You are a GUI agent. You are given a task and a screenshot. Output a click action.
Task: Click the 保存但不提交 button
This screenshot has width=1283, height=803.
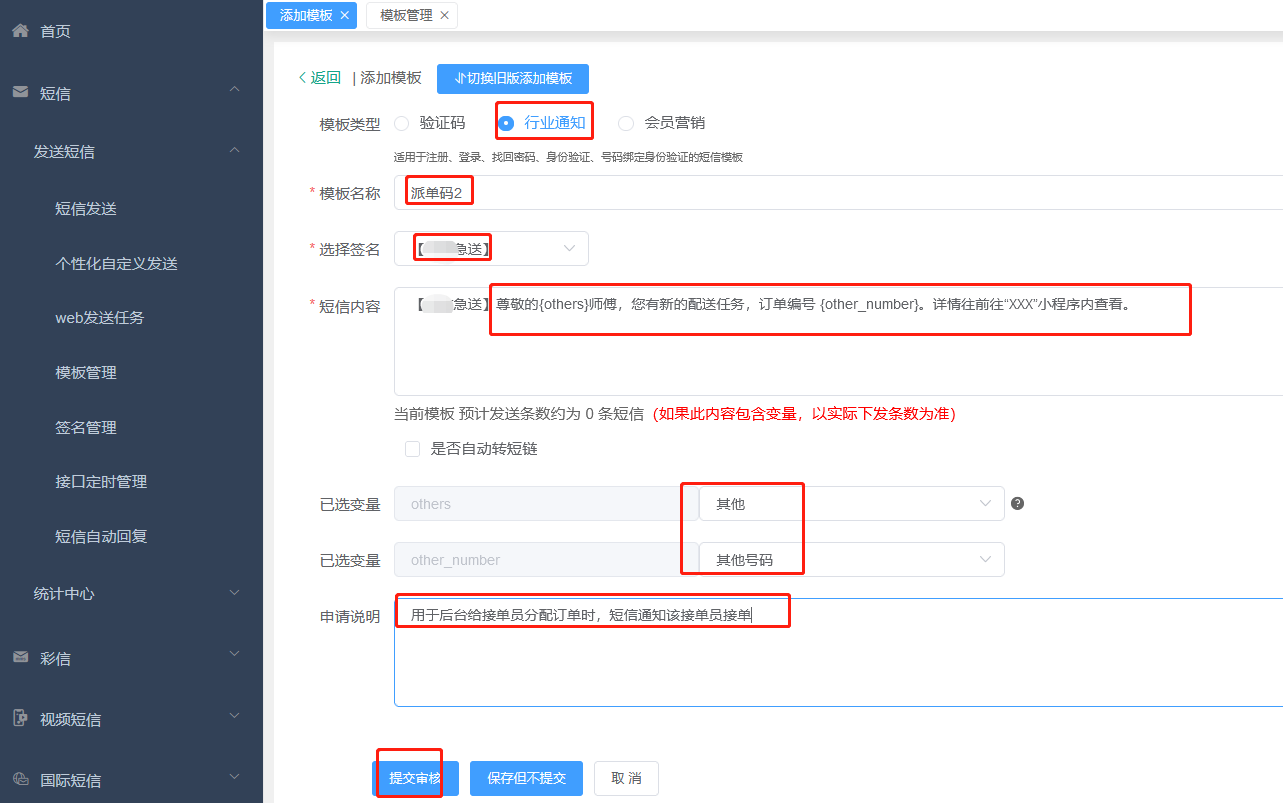coord(527,778)
